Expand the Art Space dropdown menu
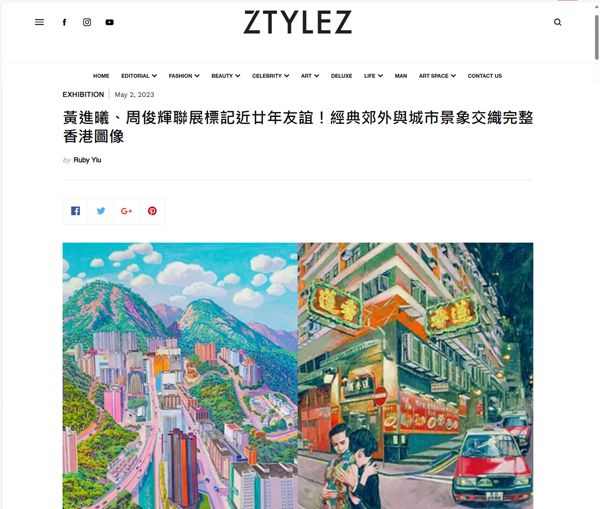This screenshot has width=600, height=509. (437, 76)
